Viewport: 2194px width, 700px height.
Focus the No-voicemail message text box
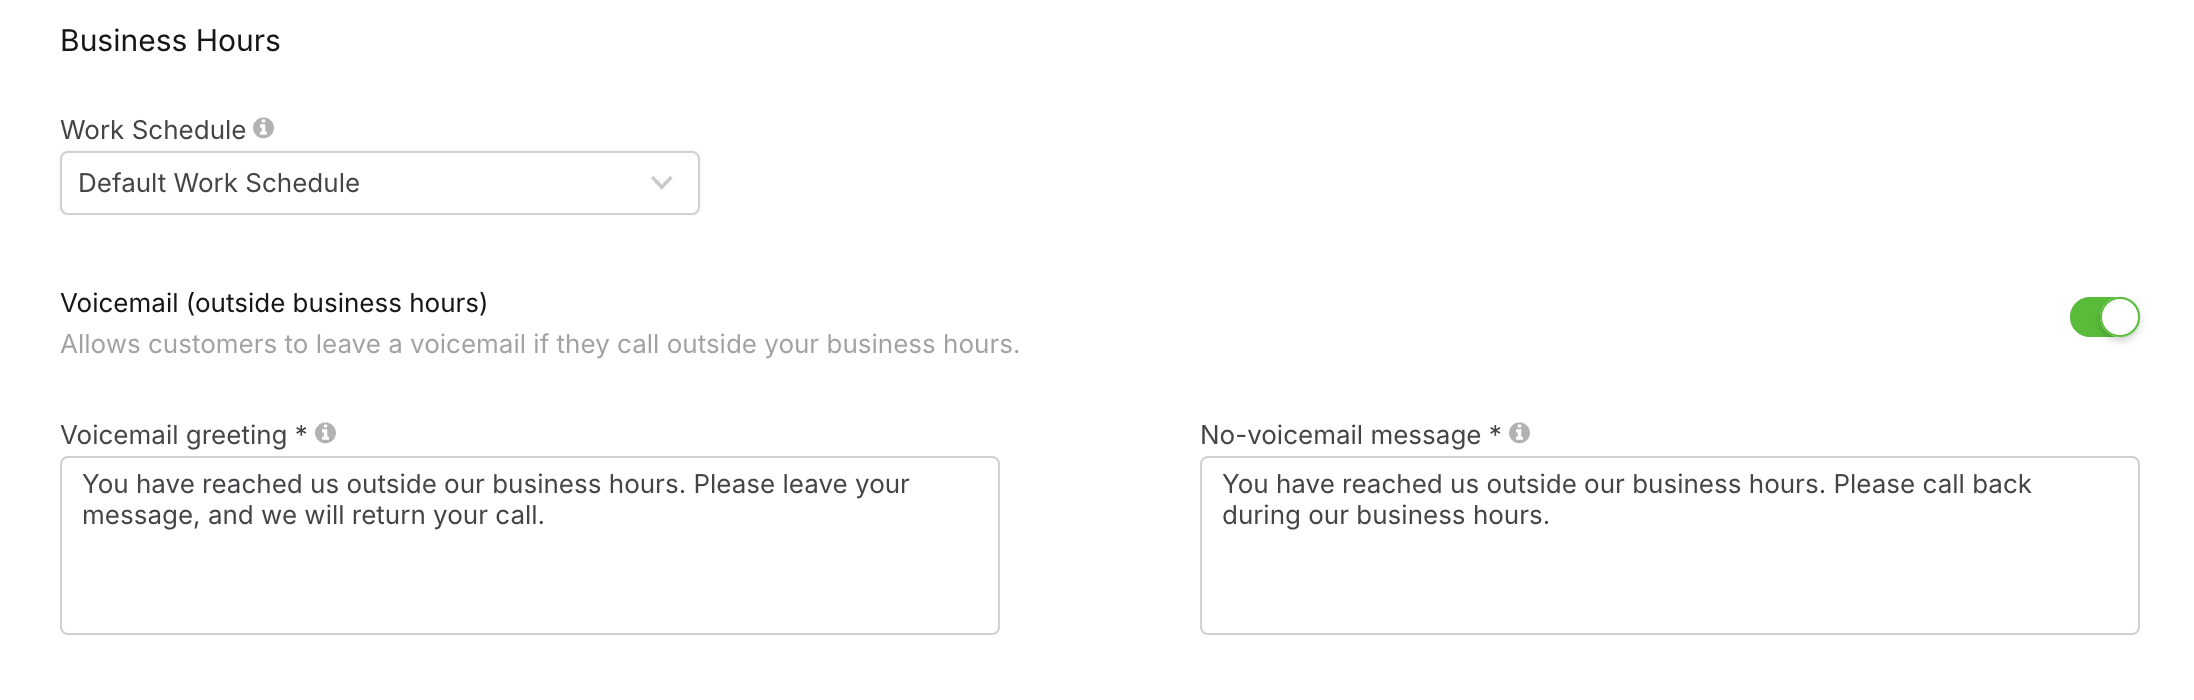(1669, 545)
